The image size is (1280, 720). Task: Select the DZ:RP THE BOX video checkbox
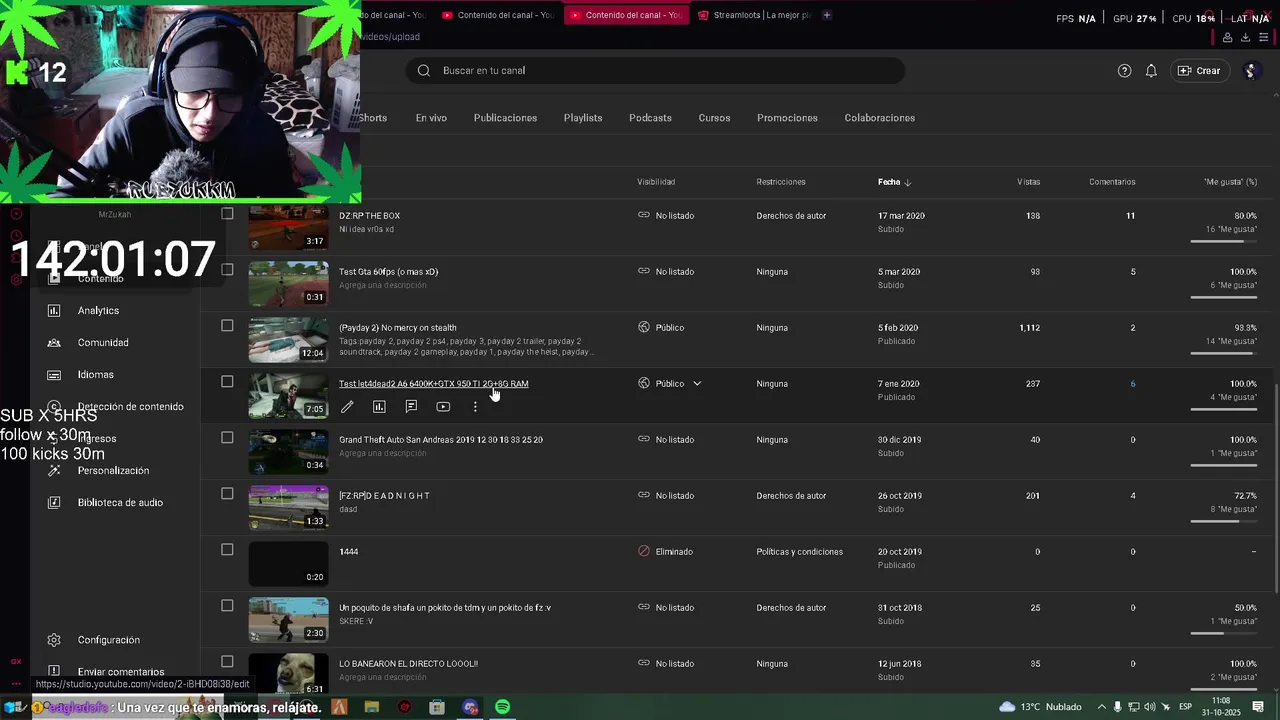click(x=227, y=214)
